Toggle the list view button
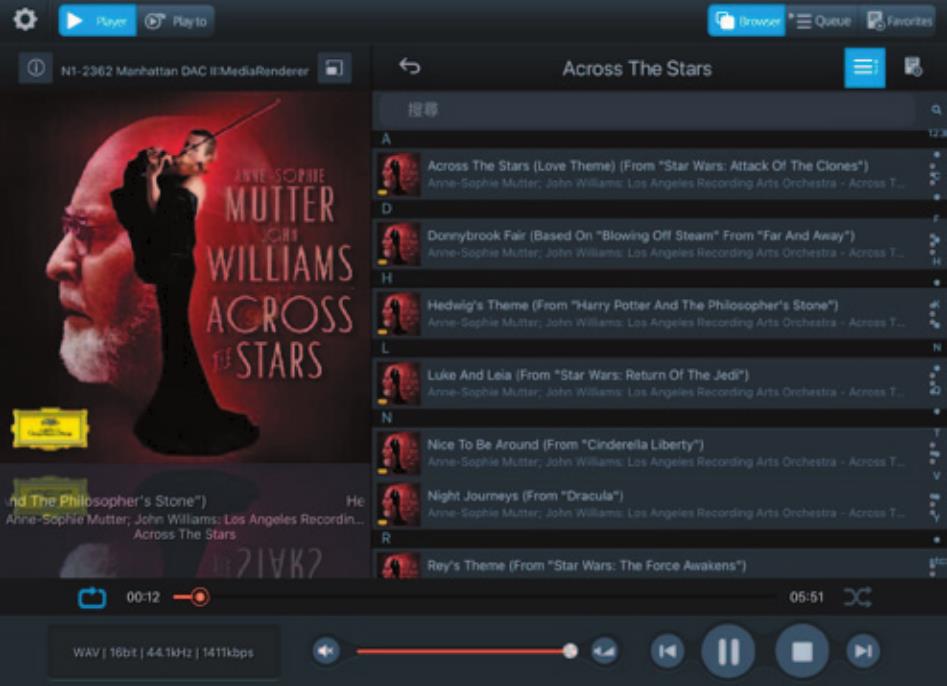947x686 pixels. [x=864, y=68]
